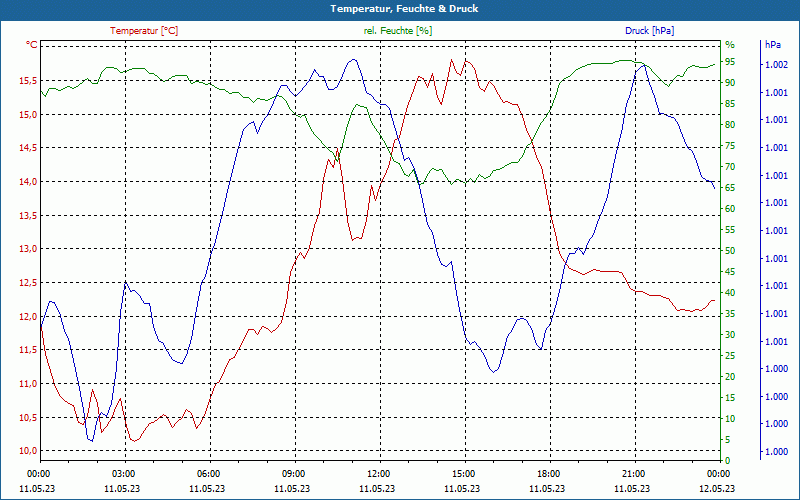Viewport: 800px width, 500px height.
Task: Click the 0 humidity axis value
Action: point(728,461)
